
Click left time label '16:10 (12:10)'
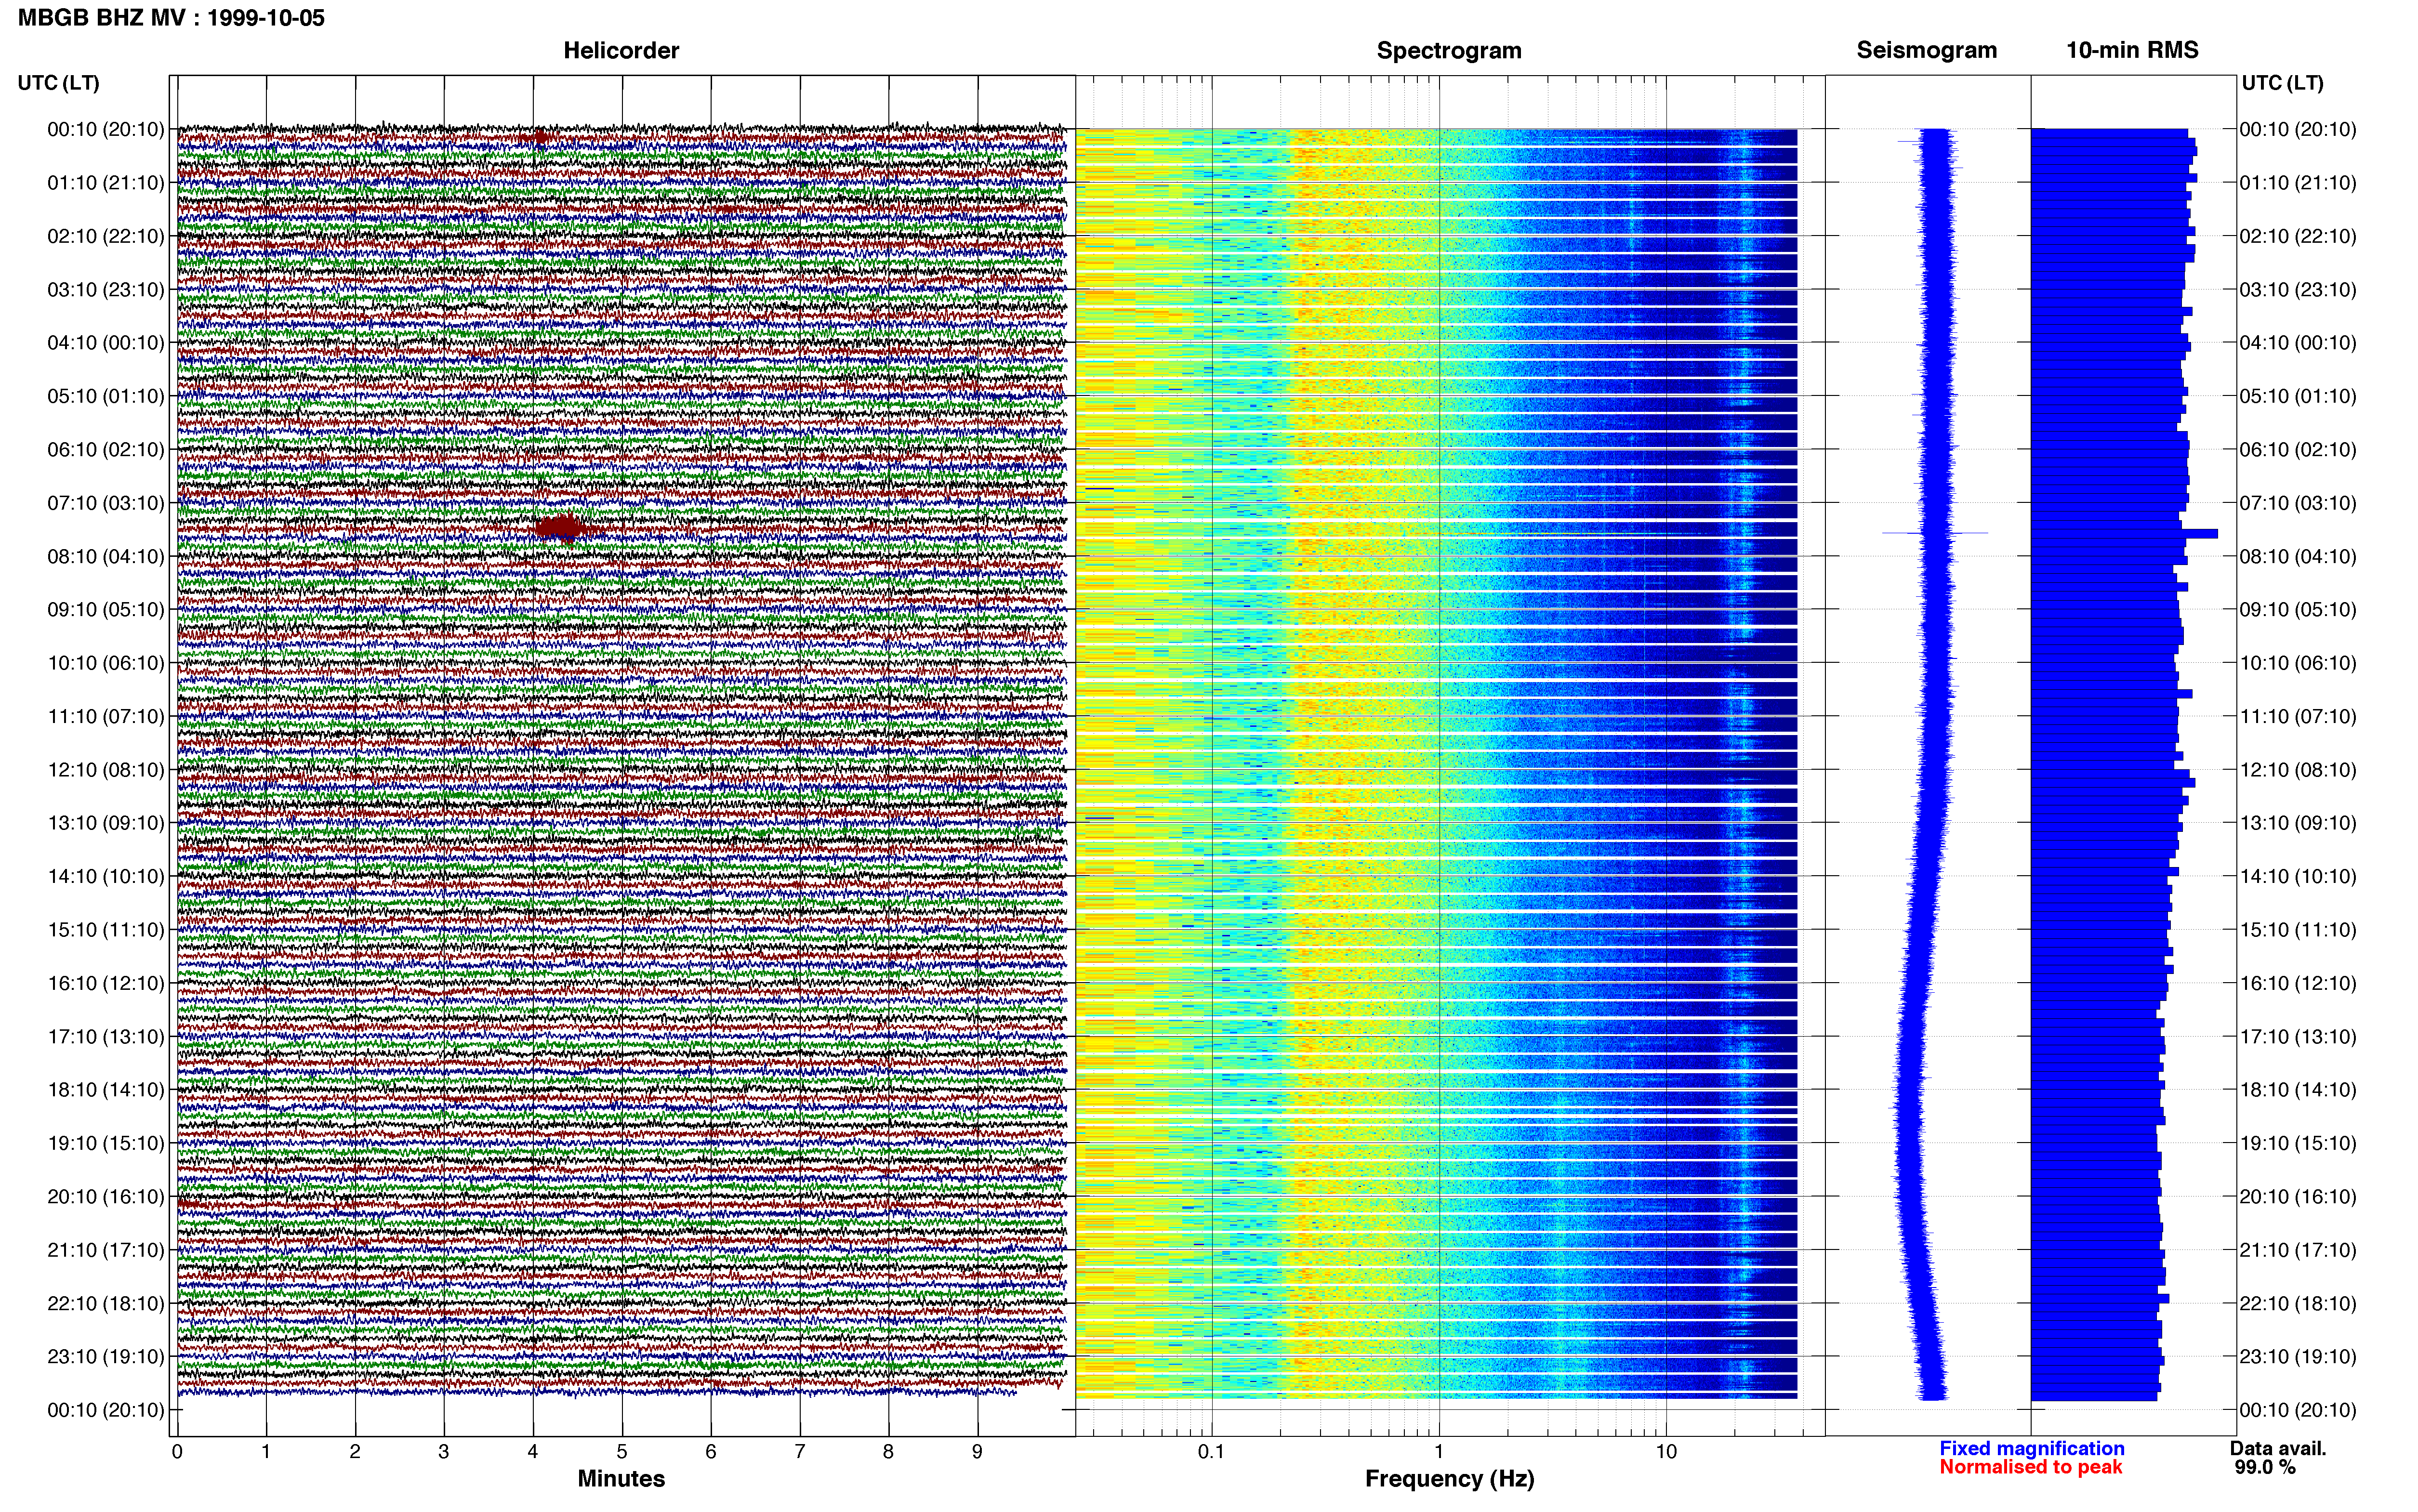coord(106,983)
